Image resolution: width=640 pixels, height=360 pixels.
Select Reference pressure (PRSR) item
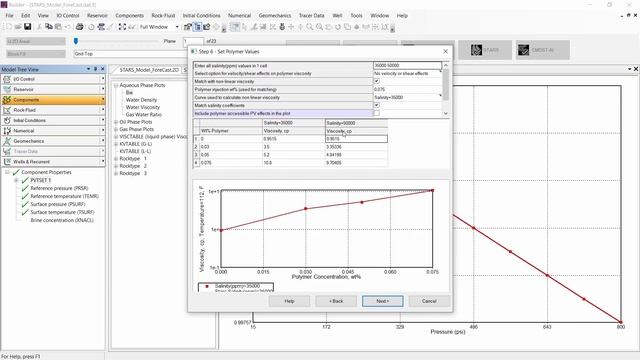[x=59, y=188]
